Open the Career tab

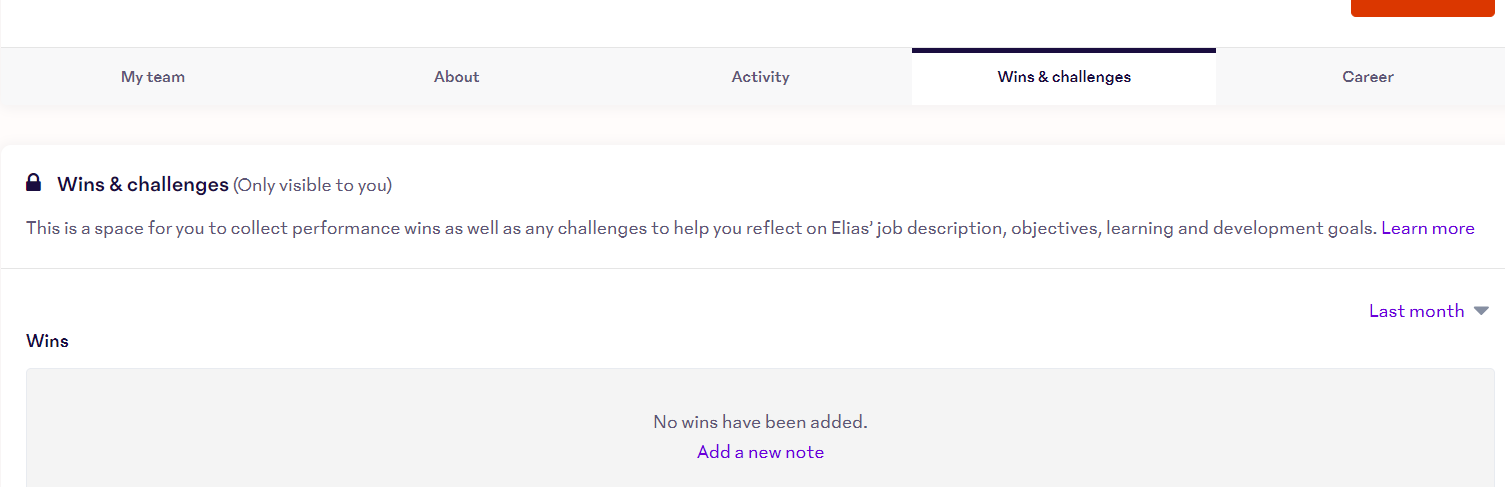(1368, 77)
